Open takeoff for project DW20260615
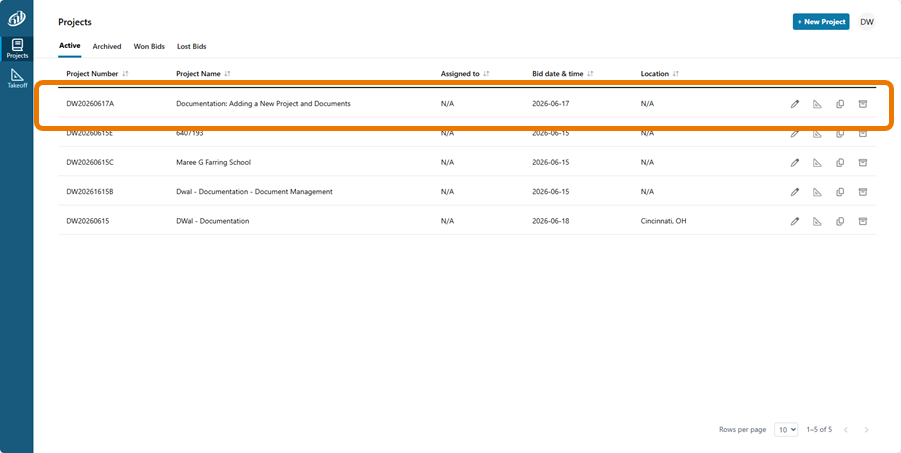Screen dimensions: 901x453 point(817,221)
